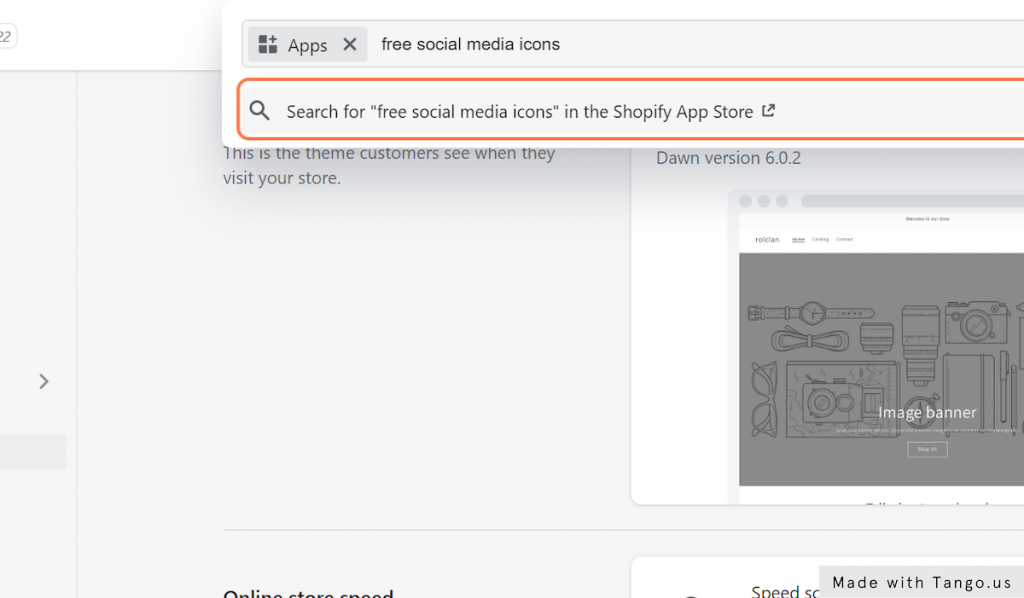Click the magnifier icon in search suggestion
The width and height of the screenshot is (1024, 598).
259,110
